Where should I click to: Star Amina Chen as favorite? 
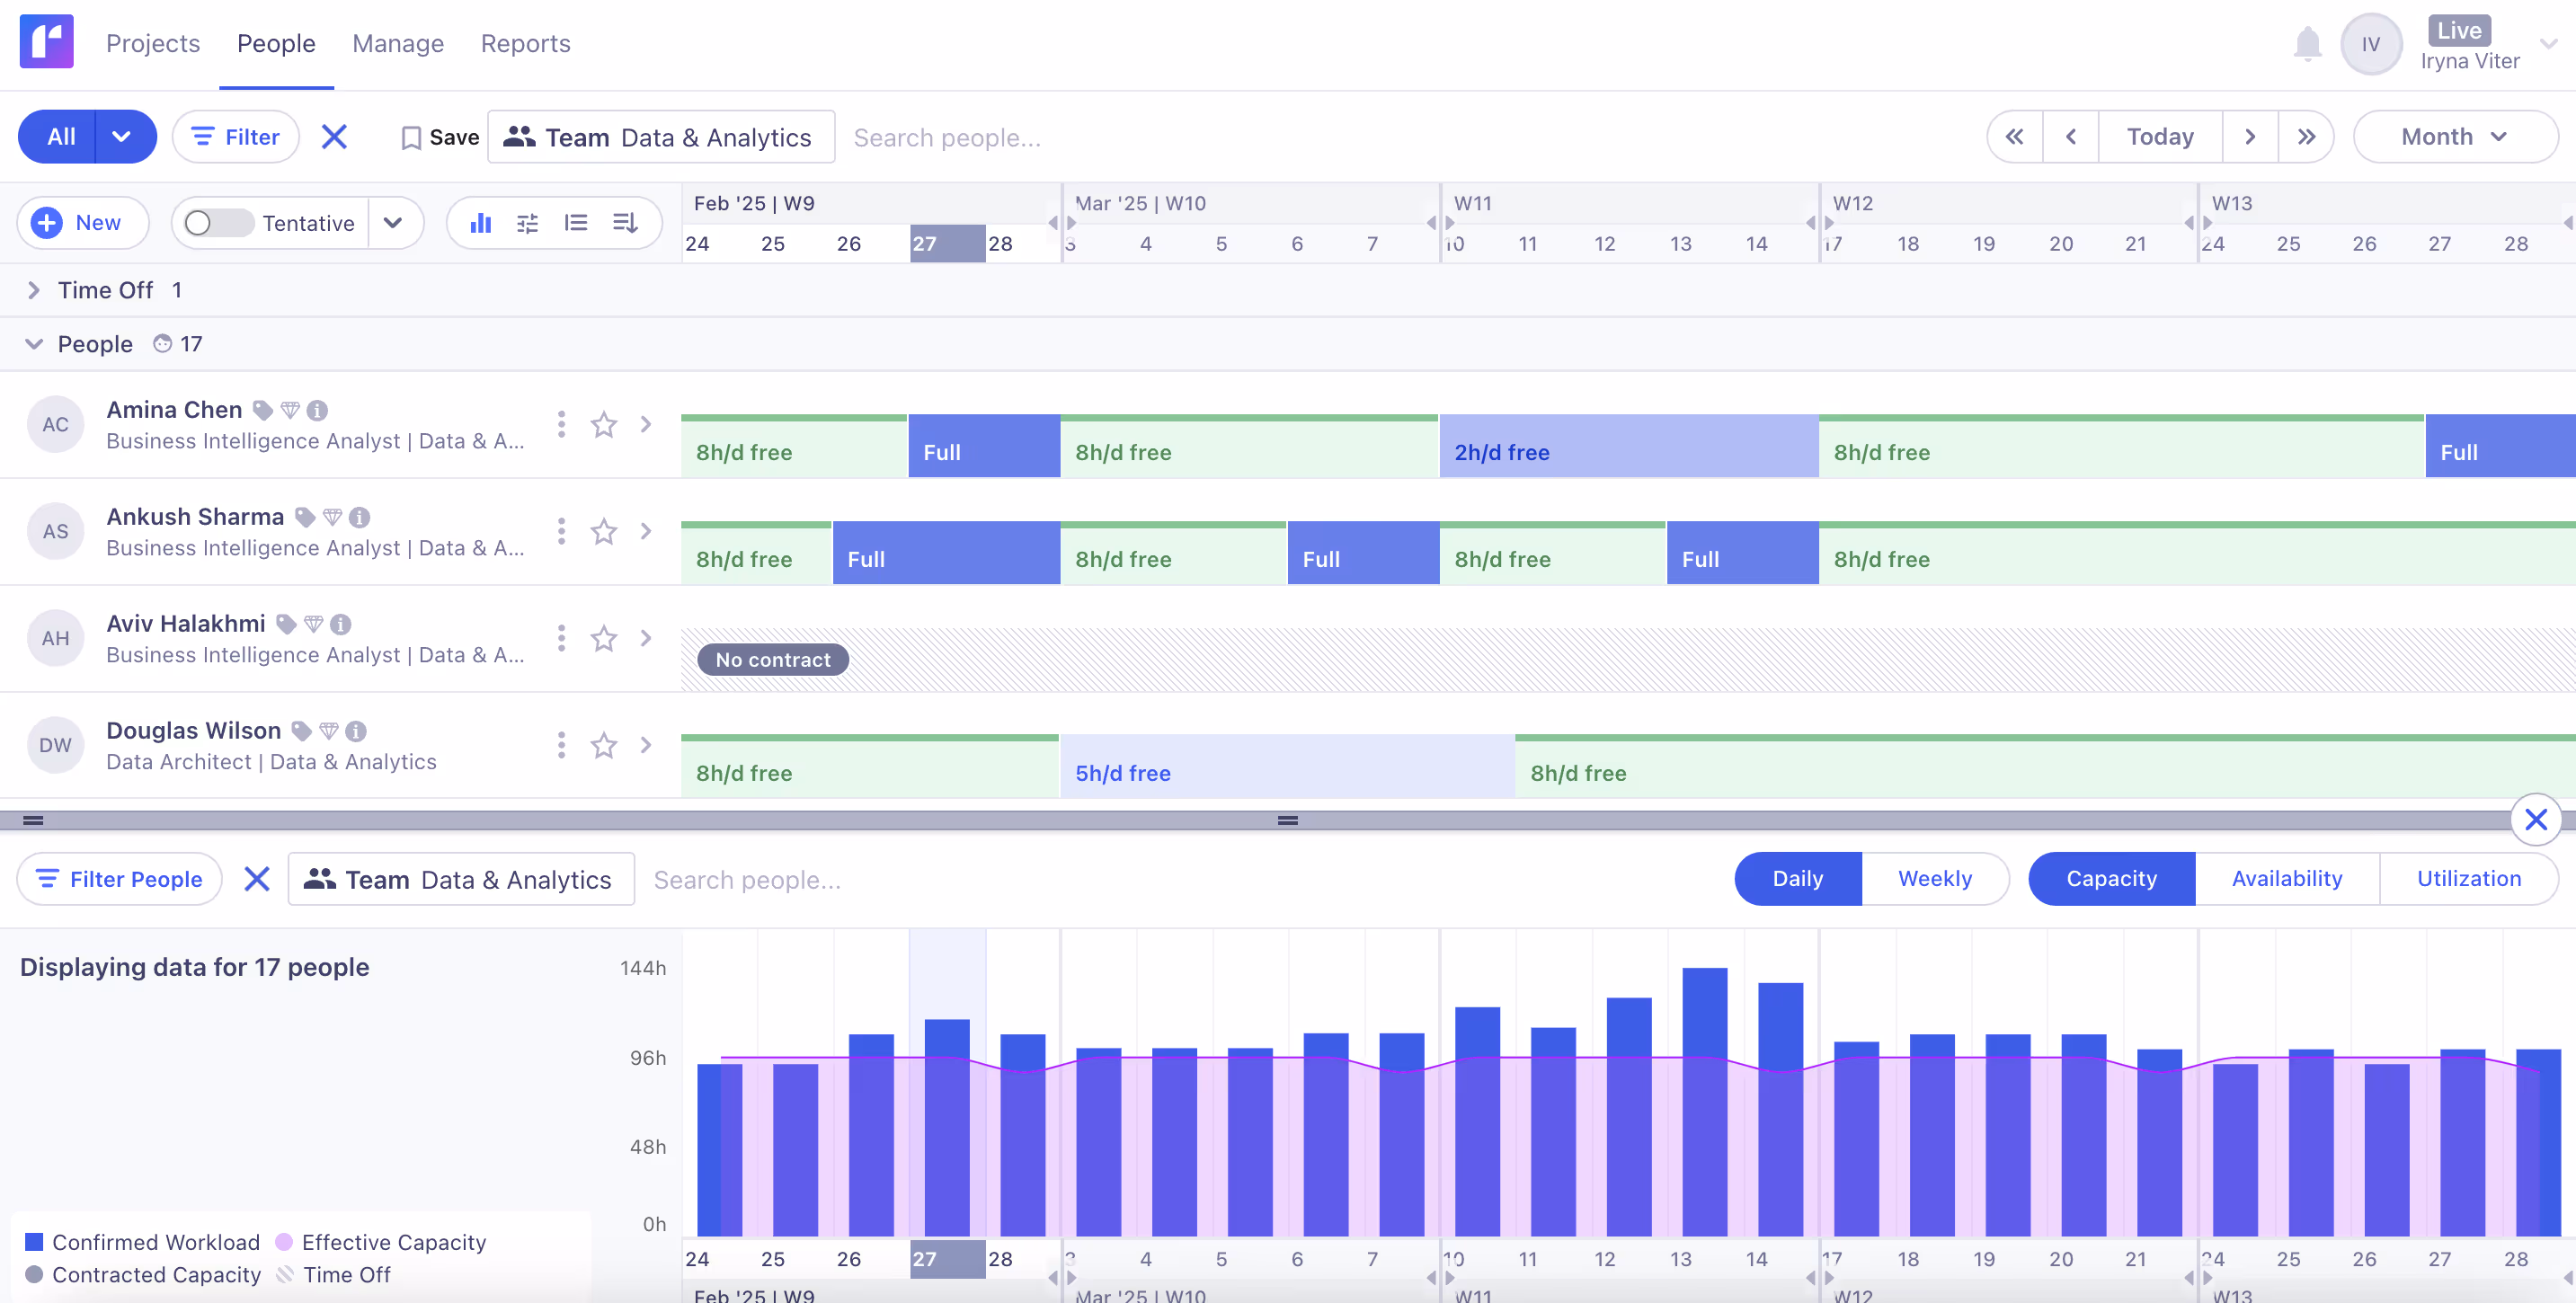[604, 425]
